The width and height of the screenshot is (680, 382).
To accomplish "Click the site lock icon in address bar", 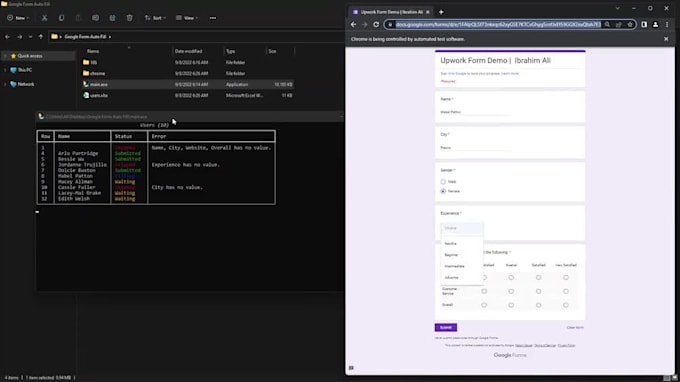I will click(x=390, y=25).
